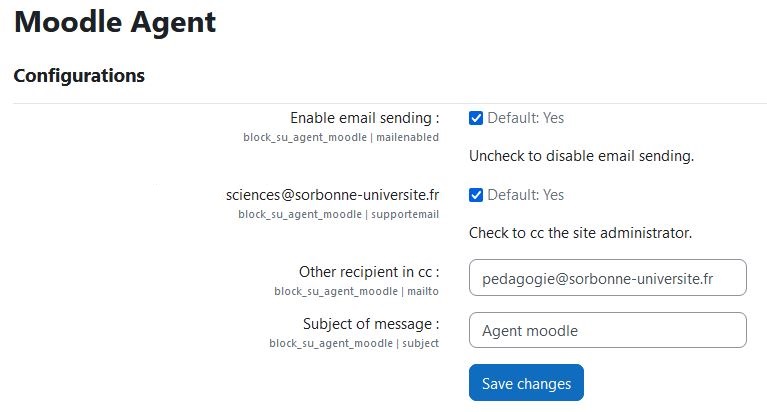Toggle the cc site administrator checkbox

[475, 195]
